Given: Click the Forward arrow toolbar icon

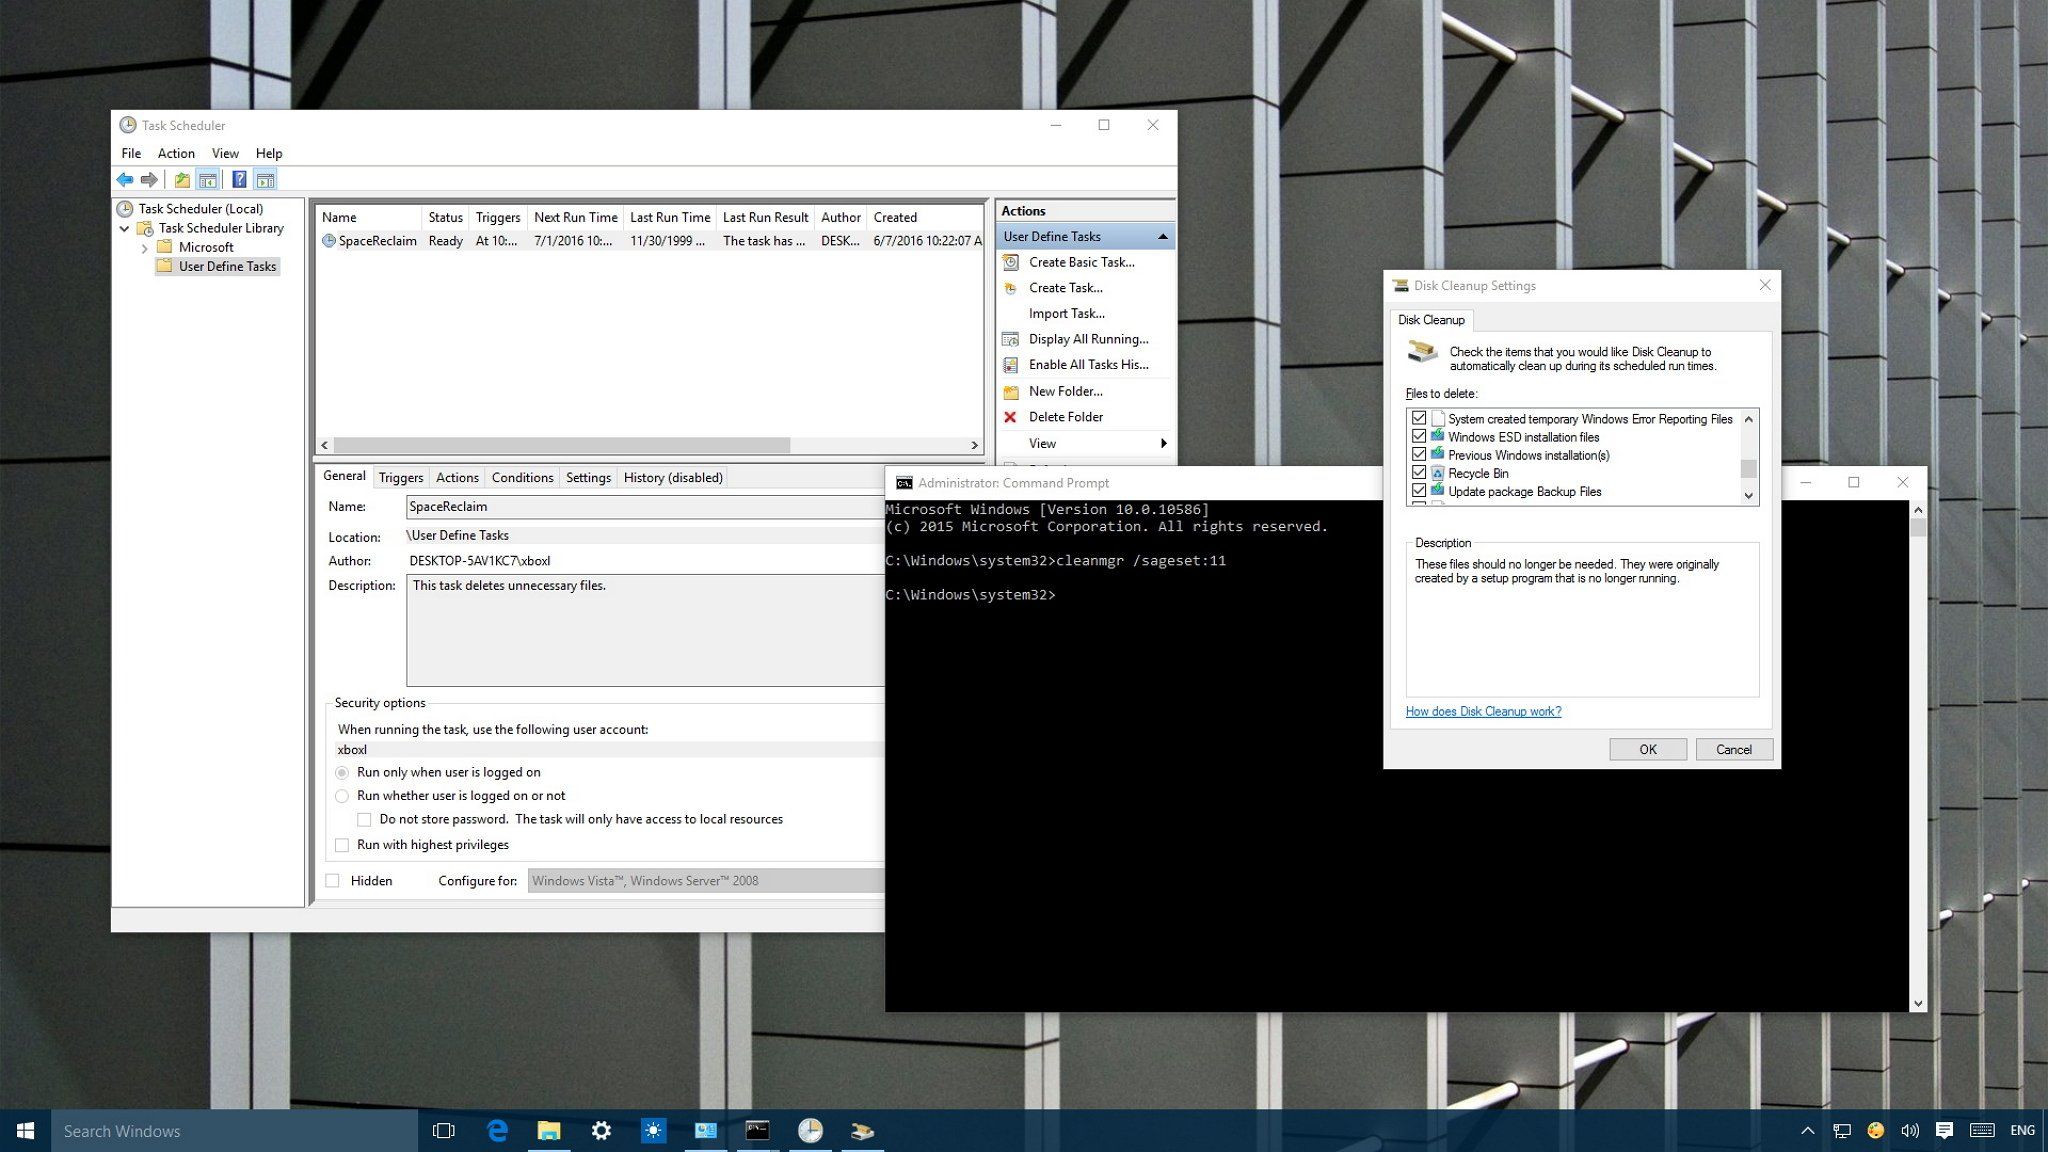Looking at the screenshot, I should (x=149, y=180).
